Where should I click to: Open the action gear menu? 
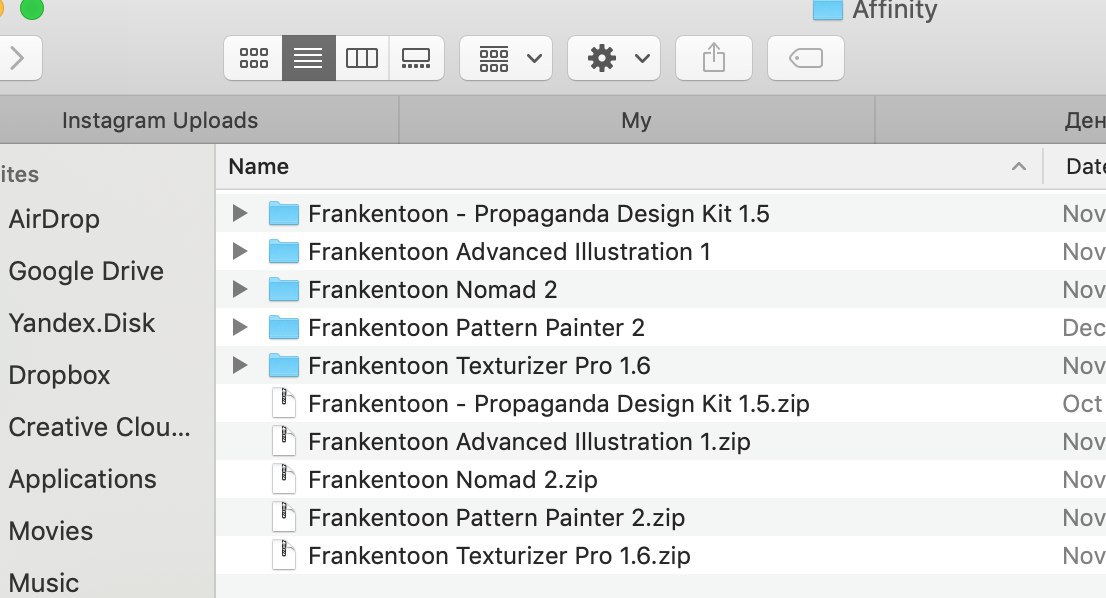614,58
